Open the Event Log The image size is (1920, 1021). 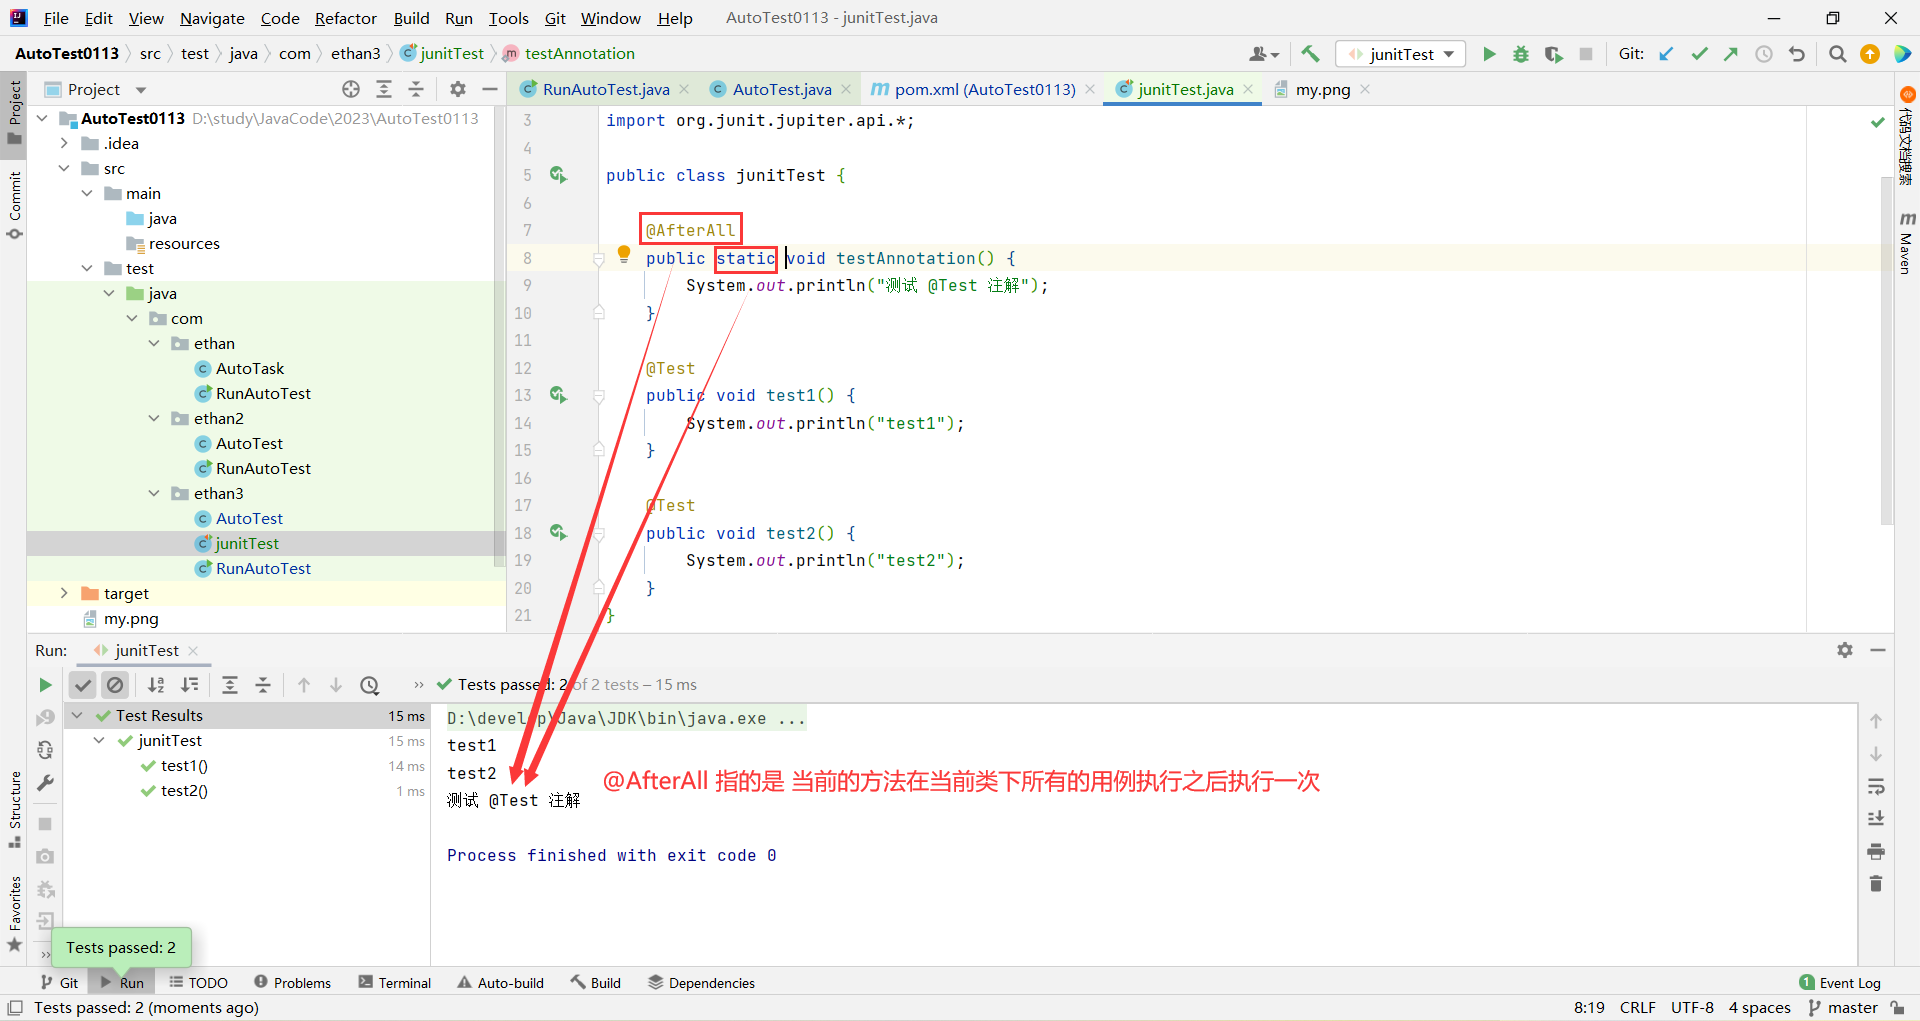(x=1840, y=983)
